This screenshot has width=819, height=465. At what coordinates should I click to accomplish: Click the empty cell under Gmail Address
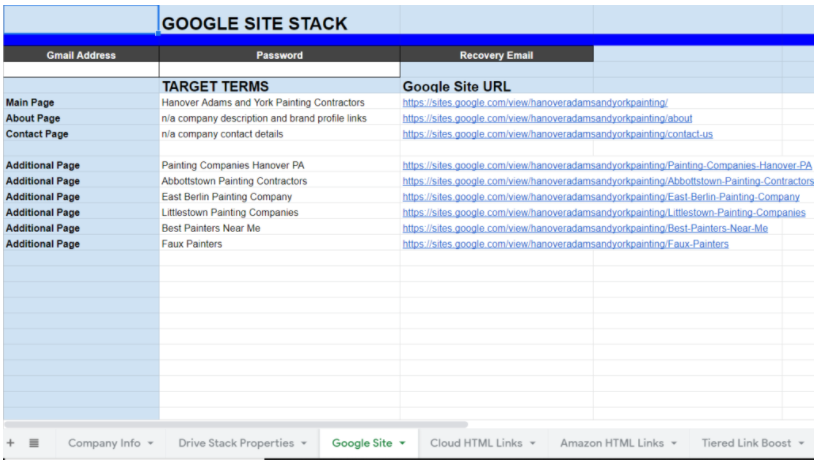click(81, 69)
